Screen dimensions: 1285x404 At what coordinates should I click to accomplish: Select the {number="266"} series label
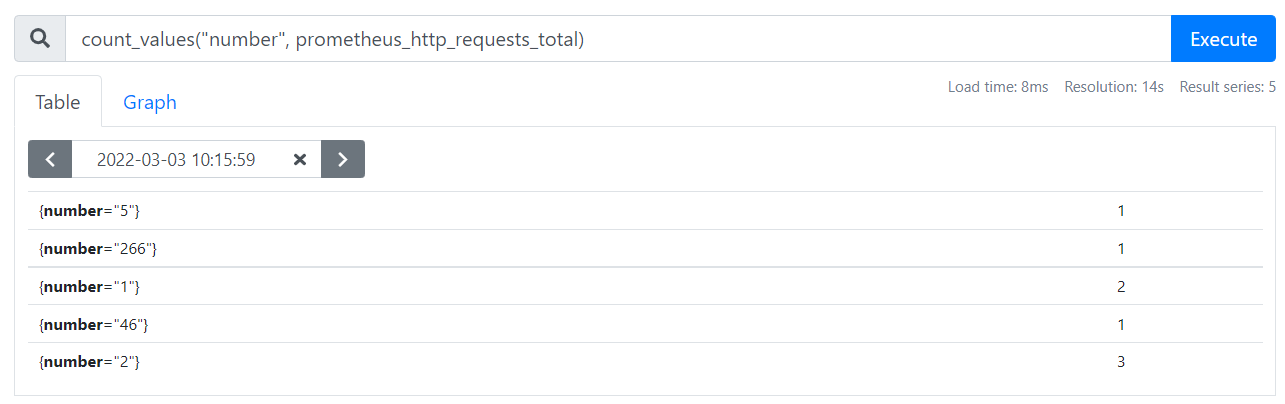98,249
